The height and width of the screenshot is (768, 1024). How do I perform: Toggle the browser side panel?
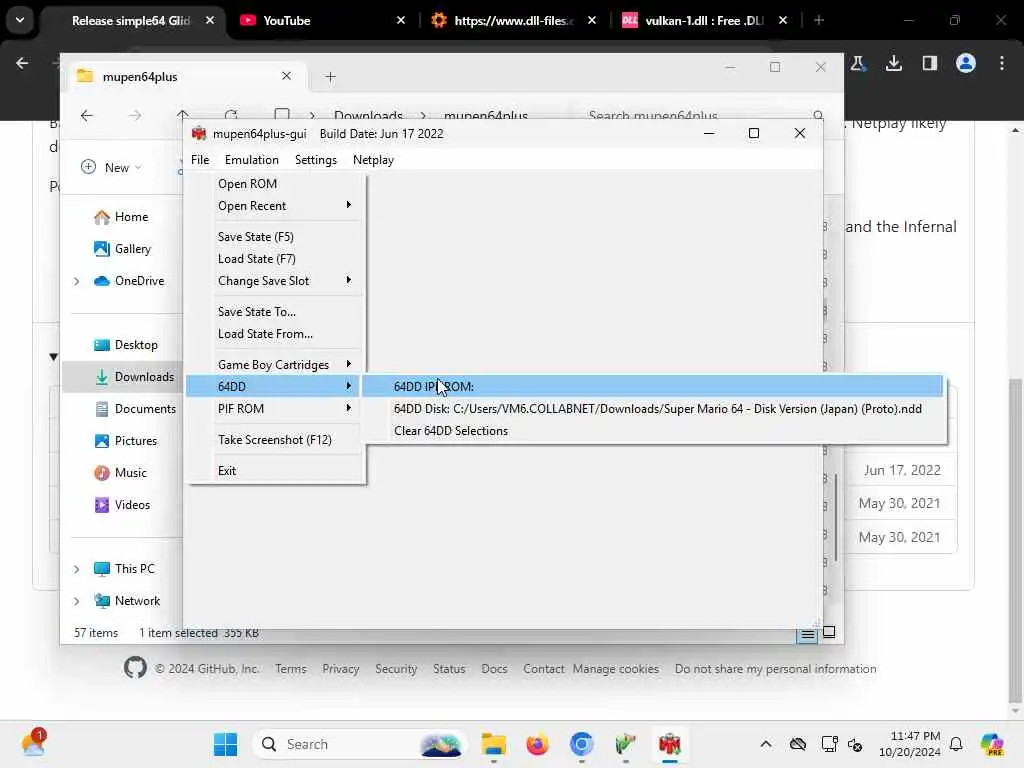(x=930, y=63)
